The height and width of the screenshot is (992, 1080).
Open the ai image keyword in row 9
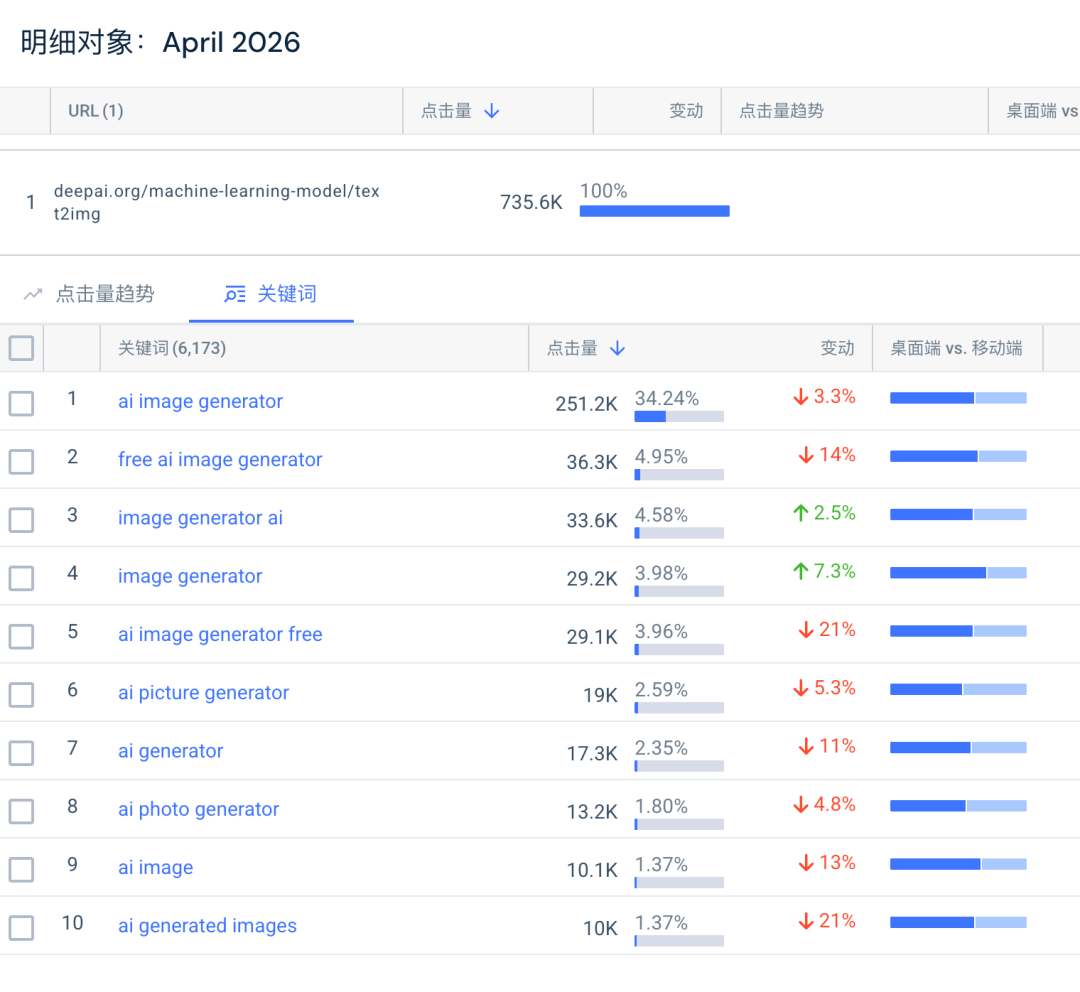coord(155,867)
